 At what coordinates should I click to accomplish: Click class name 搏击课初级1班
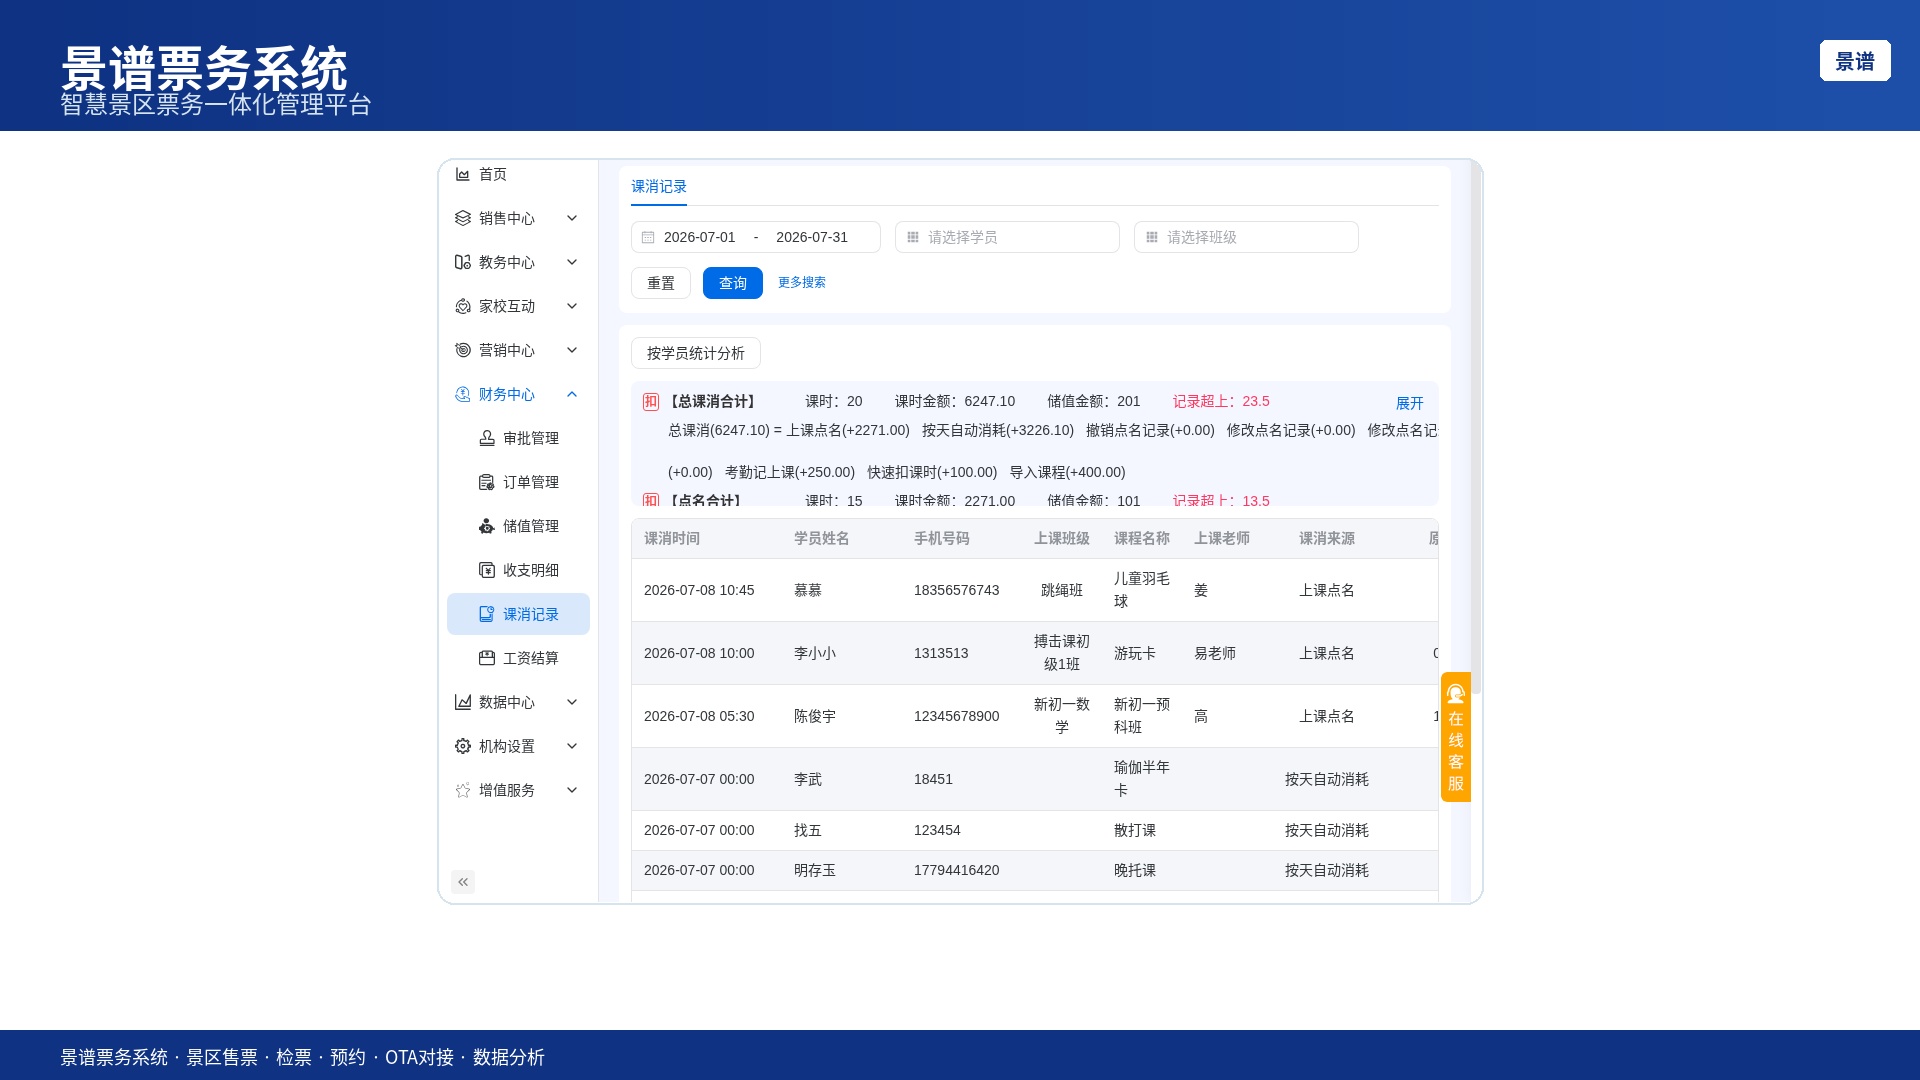(x=1062, y=653)
